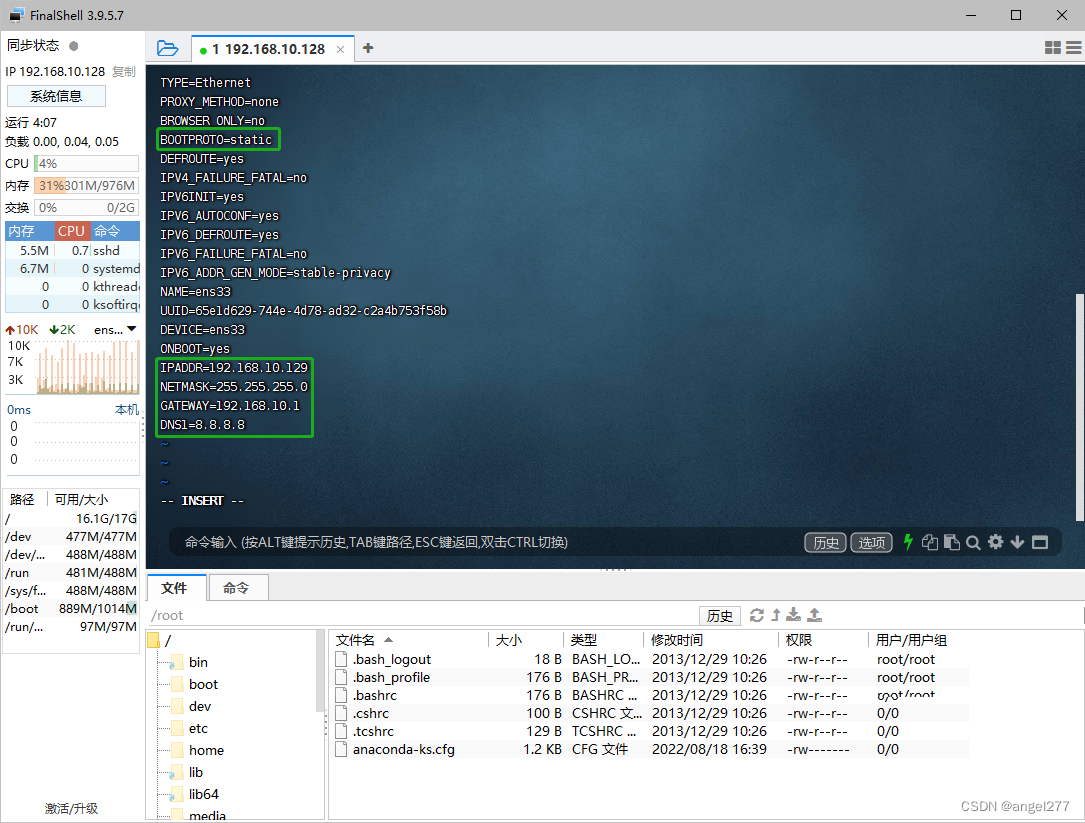This screenshot has height=823, width=1085.
Task: Select the anaconda-ks.cfg file
Action: (x=403, y=750)
